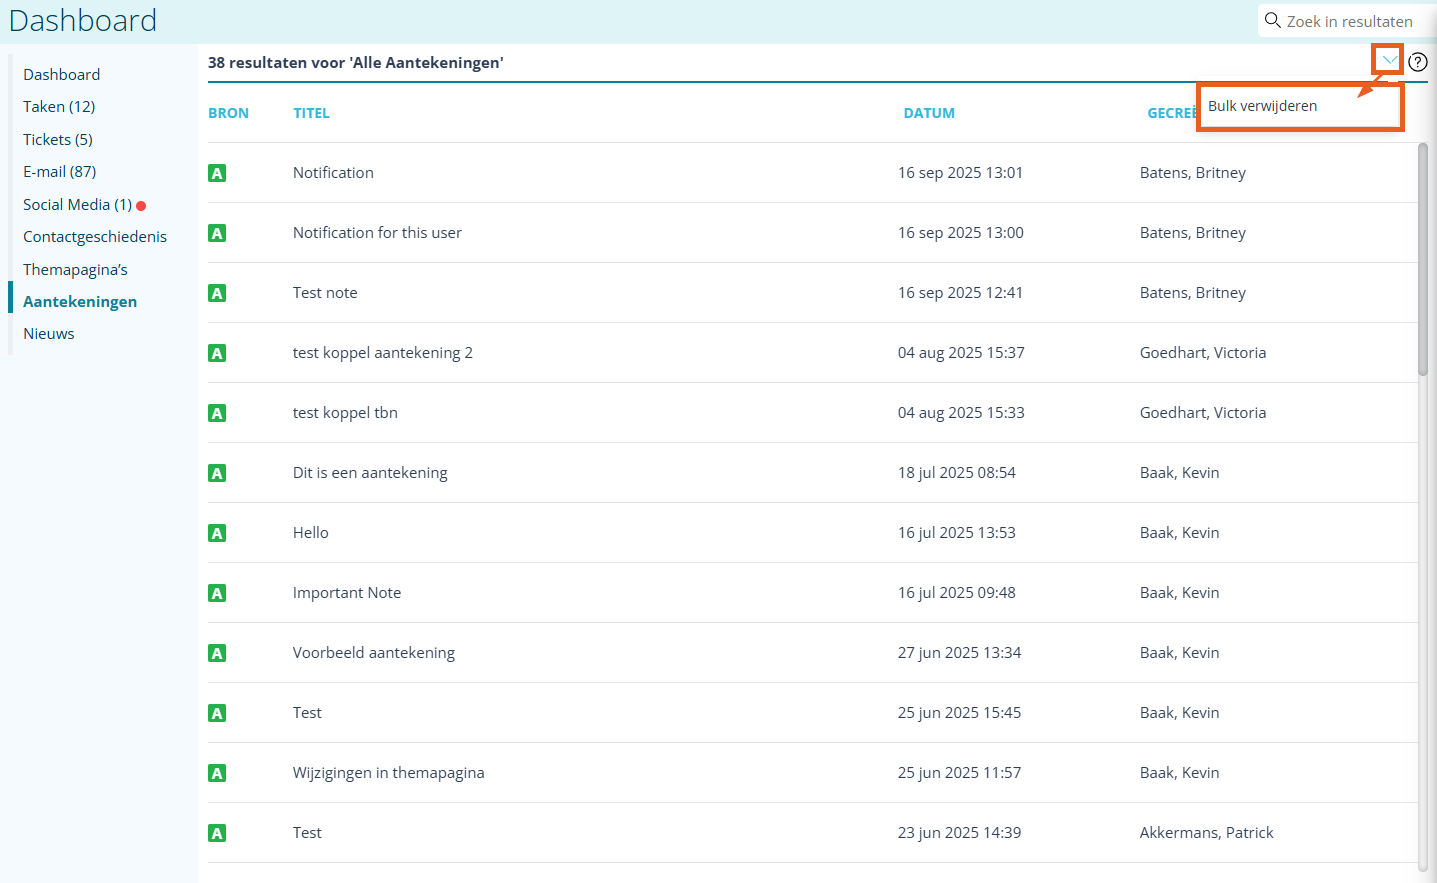Sort by the TITEL column header
The height and width of the screenshot is (883, 1437).
point(311,113)
